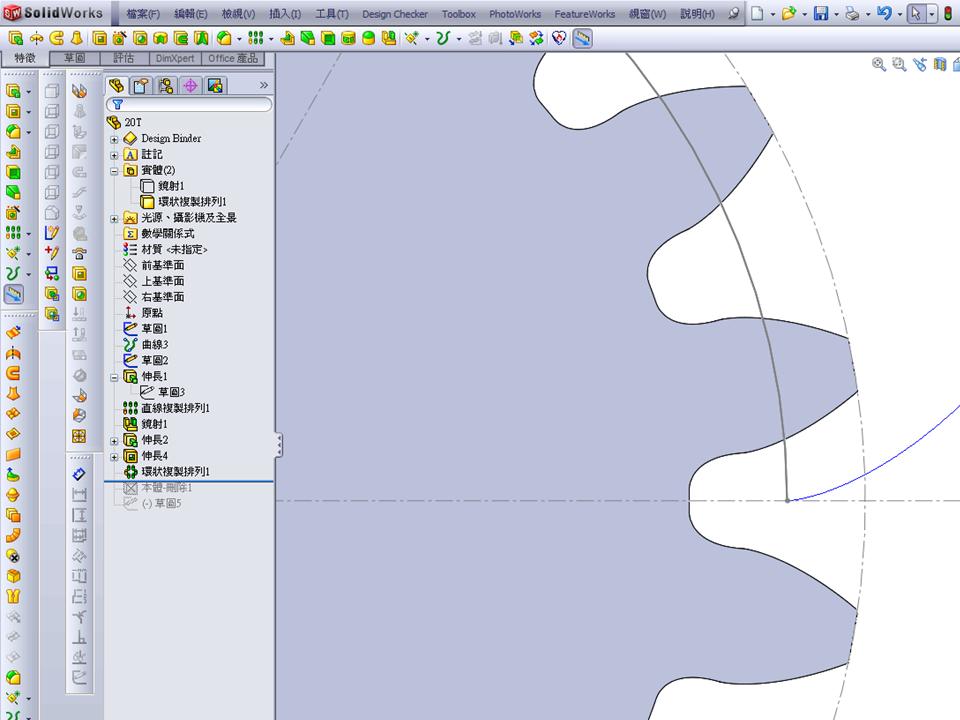Open the 插入(I) menu
Viewport: 960px width, 720px height.
(285, 13)
